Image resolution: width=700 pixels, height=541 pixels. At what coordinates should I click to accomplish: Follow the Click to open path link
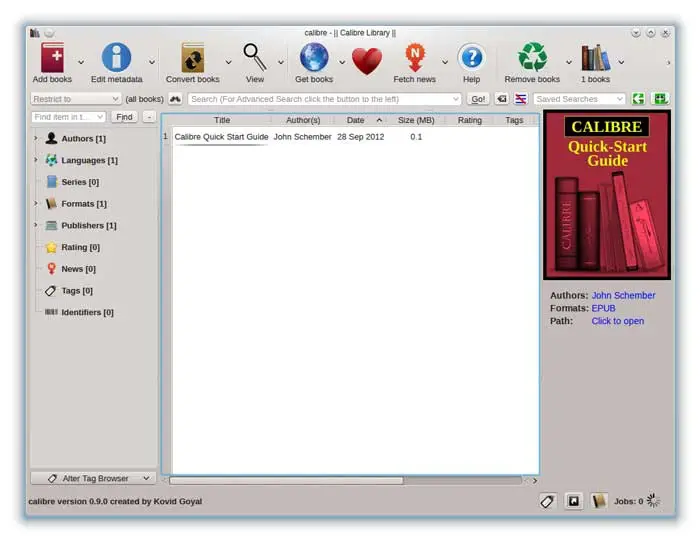[617, 321]
